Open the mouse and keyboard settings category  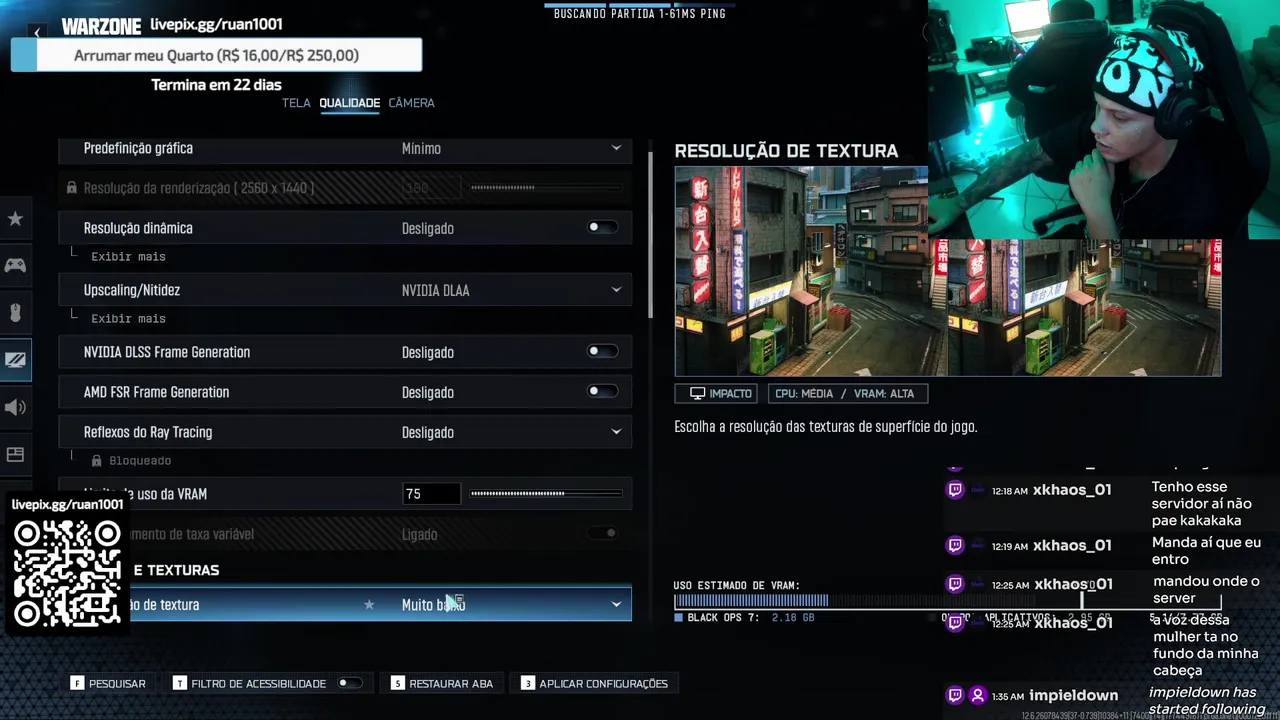point(15,313)
